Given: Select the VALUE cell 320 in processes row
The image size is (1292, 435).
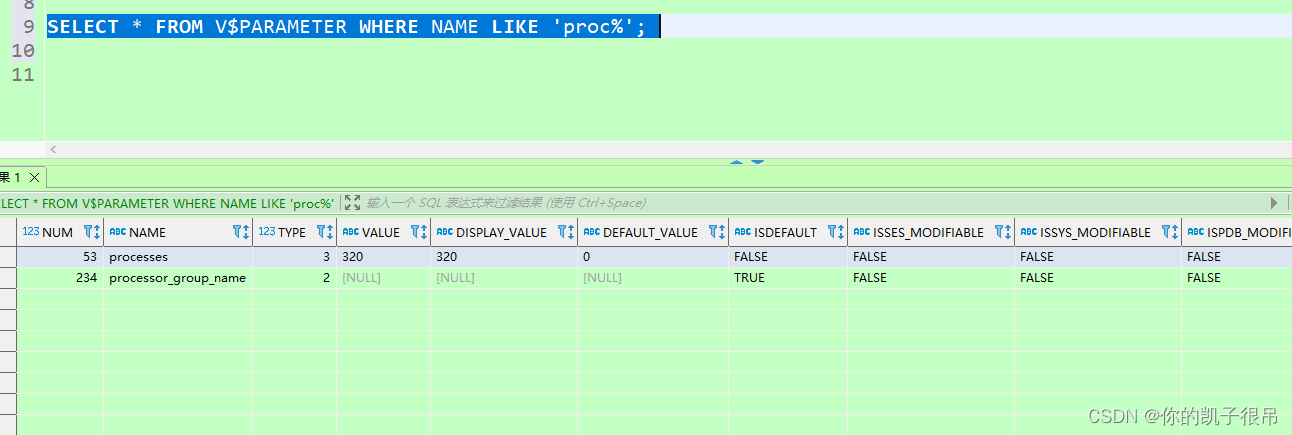Looking at the screenshot, I should coord(383,257).
